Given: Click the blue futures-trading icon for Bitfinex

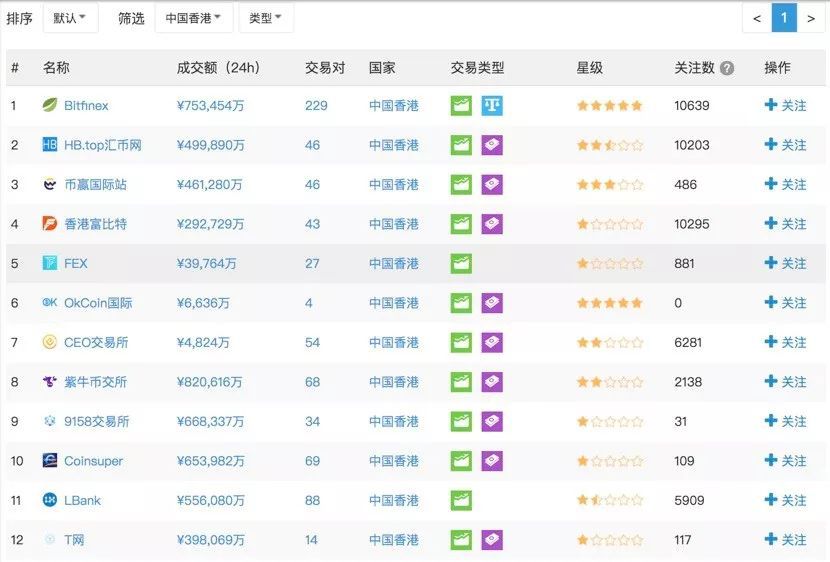Looking at the screenshot, I should click(x=492, y=105).
